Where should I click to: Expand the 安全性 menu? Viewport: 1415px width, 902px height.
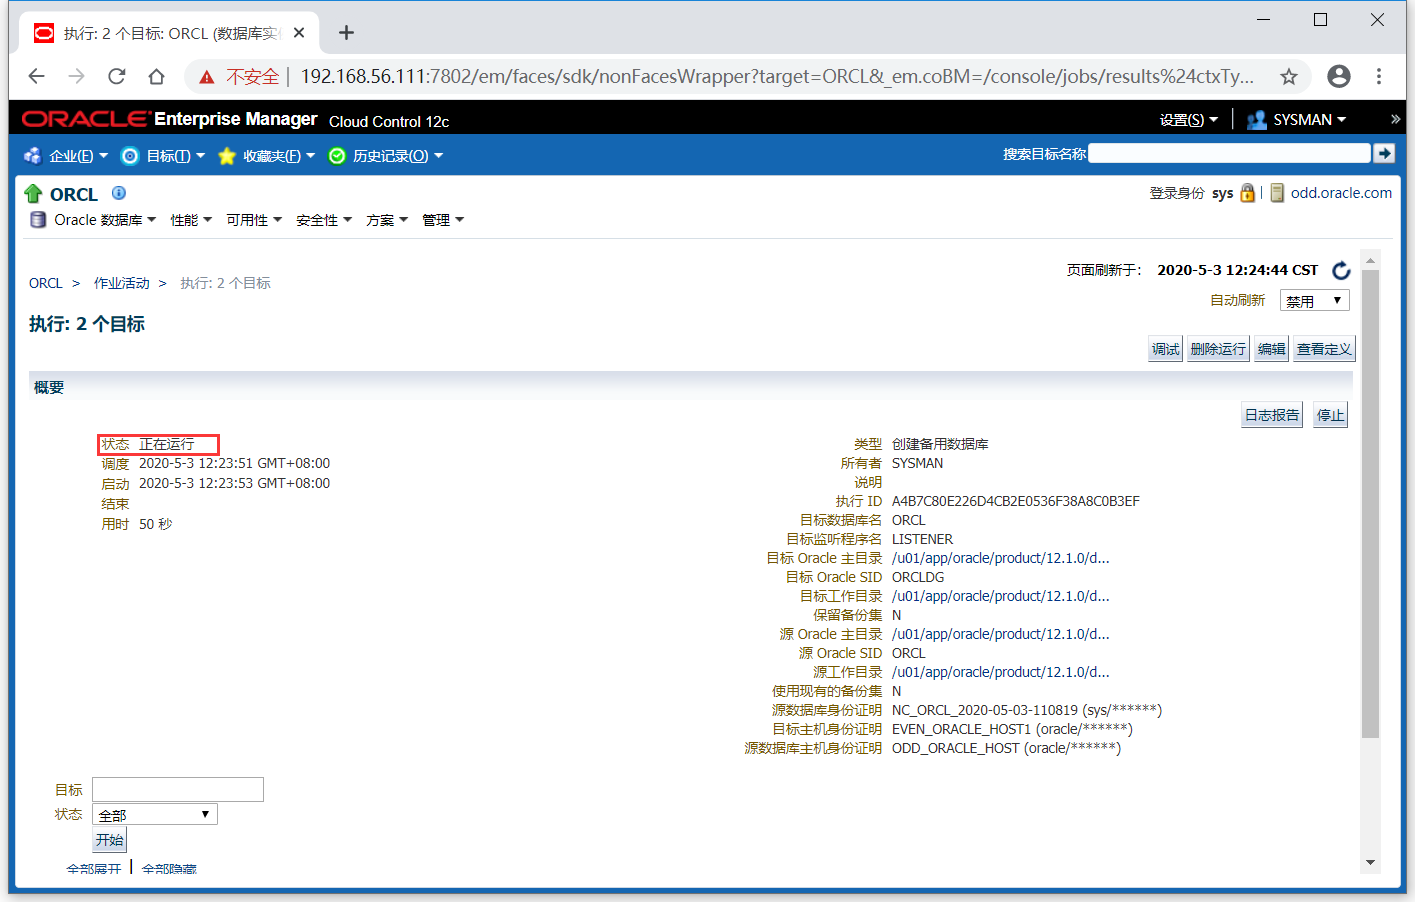(323, 220)
